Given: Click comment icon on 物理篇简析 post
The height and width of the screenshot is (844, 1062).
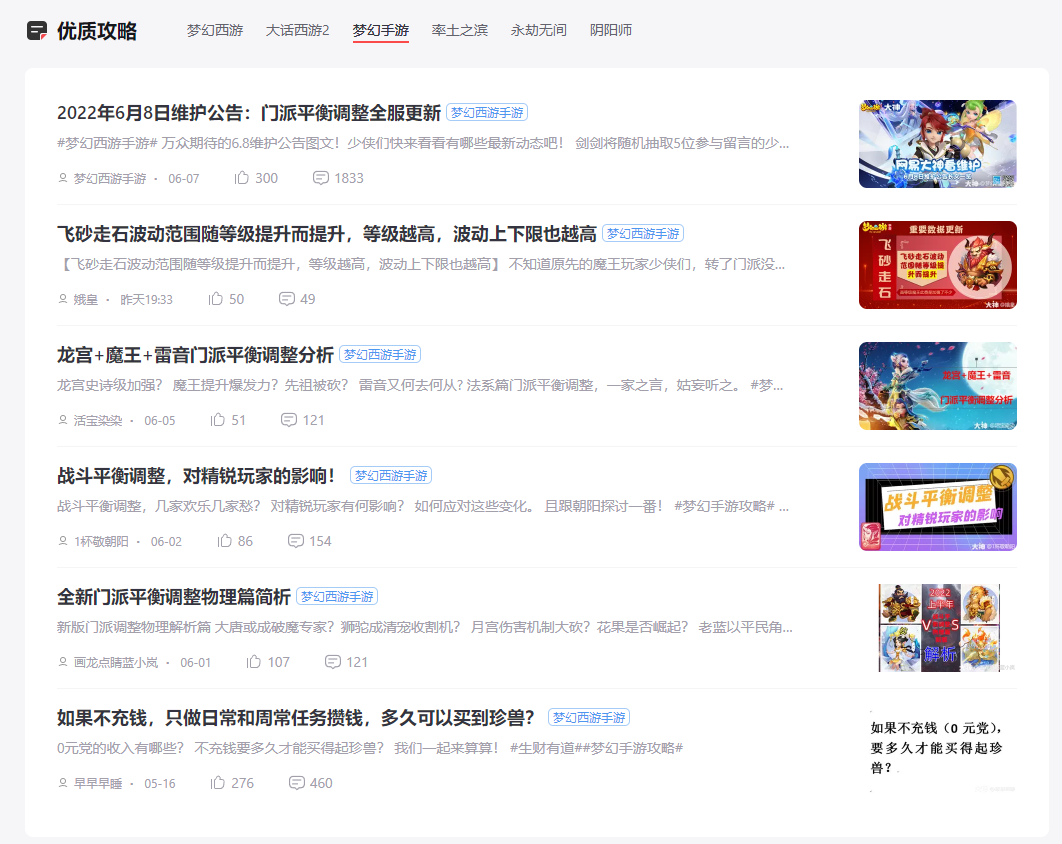Looking at the screenshot, I should coord(333,662).
